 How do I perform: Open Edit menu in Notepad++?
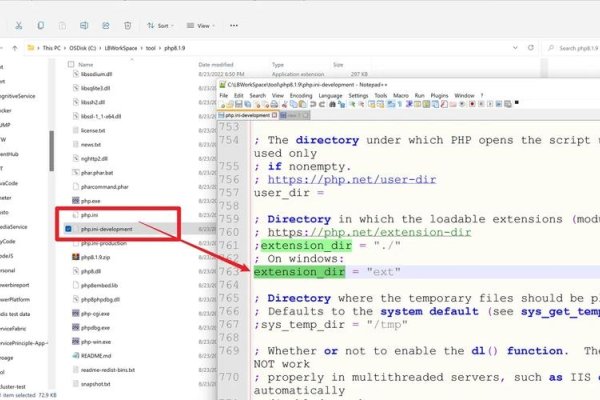[x=238, y=95]
